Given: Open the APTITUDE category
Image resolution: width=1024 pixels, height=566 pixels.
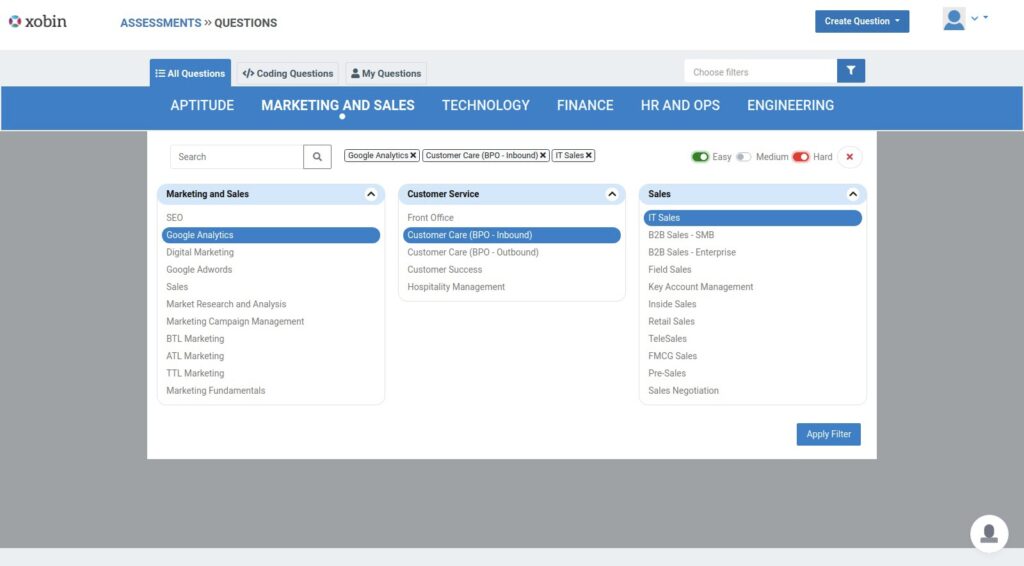Looking at the screenshot, I should point(202,106).
